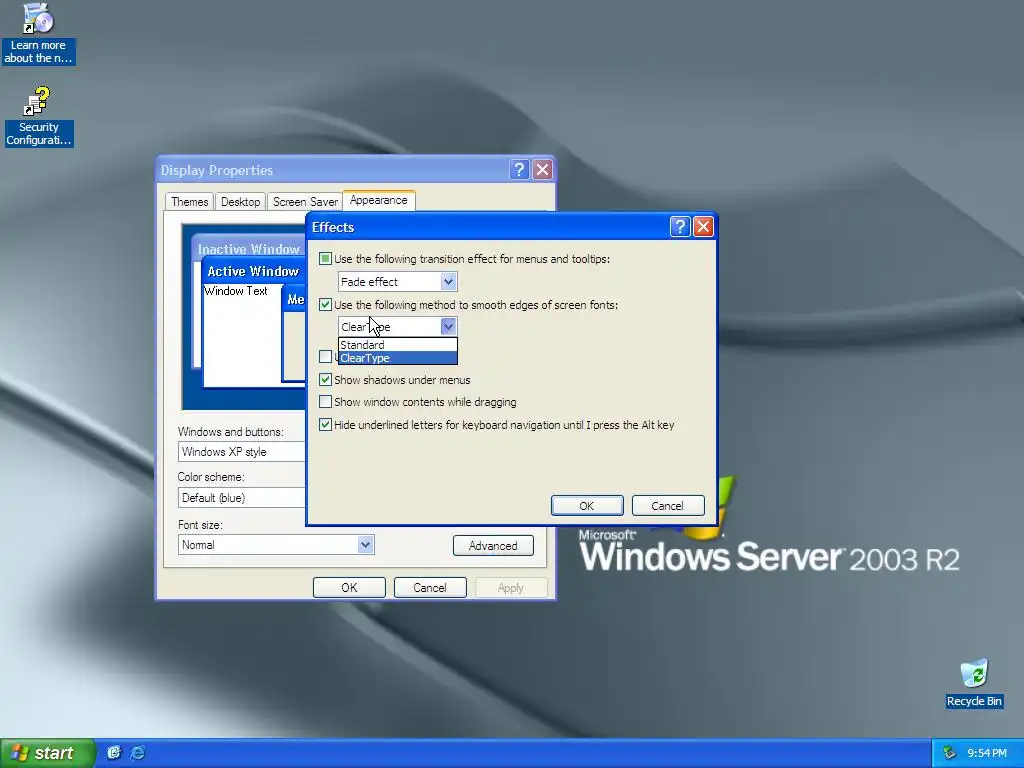Toggle the checkbox partly hidden behind the dropdown list
This screenshot has width=1024, height=768.
tap(325, 357)
